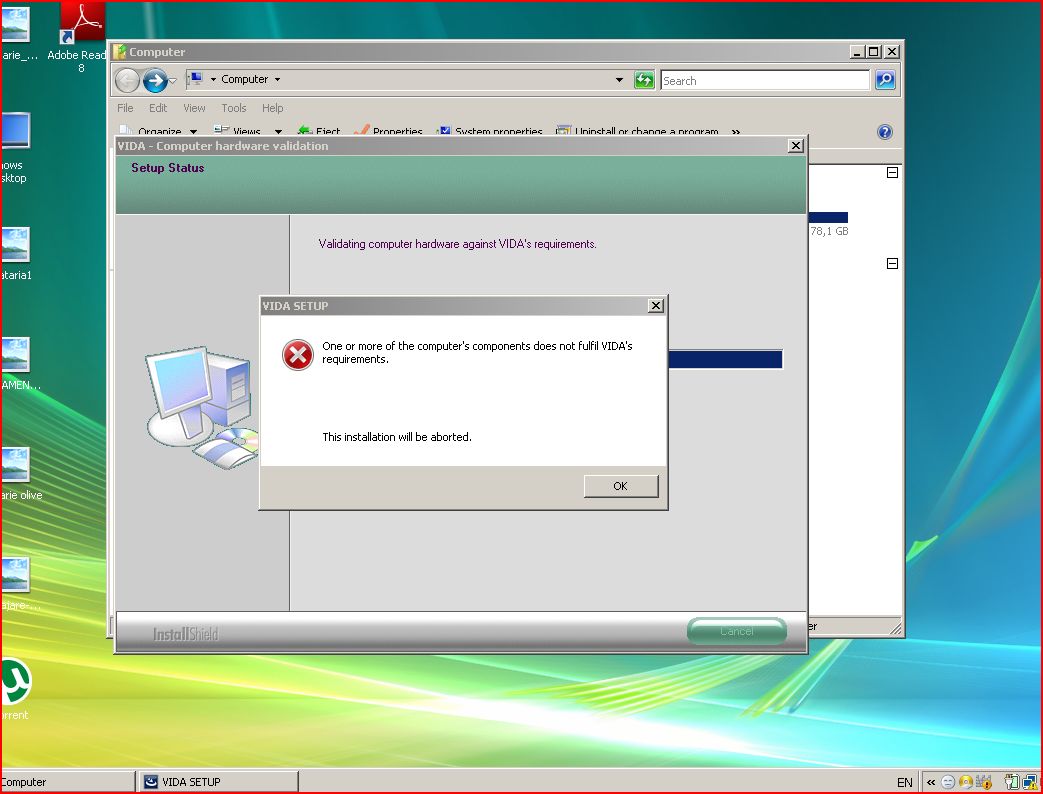Click the VIDA SETUP taskbar button
Screen dimensions: 1043x794
click(218, 782)
